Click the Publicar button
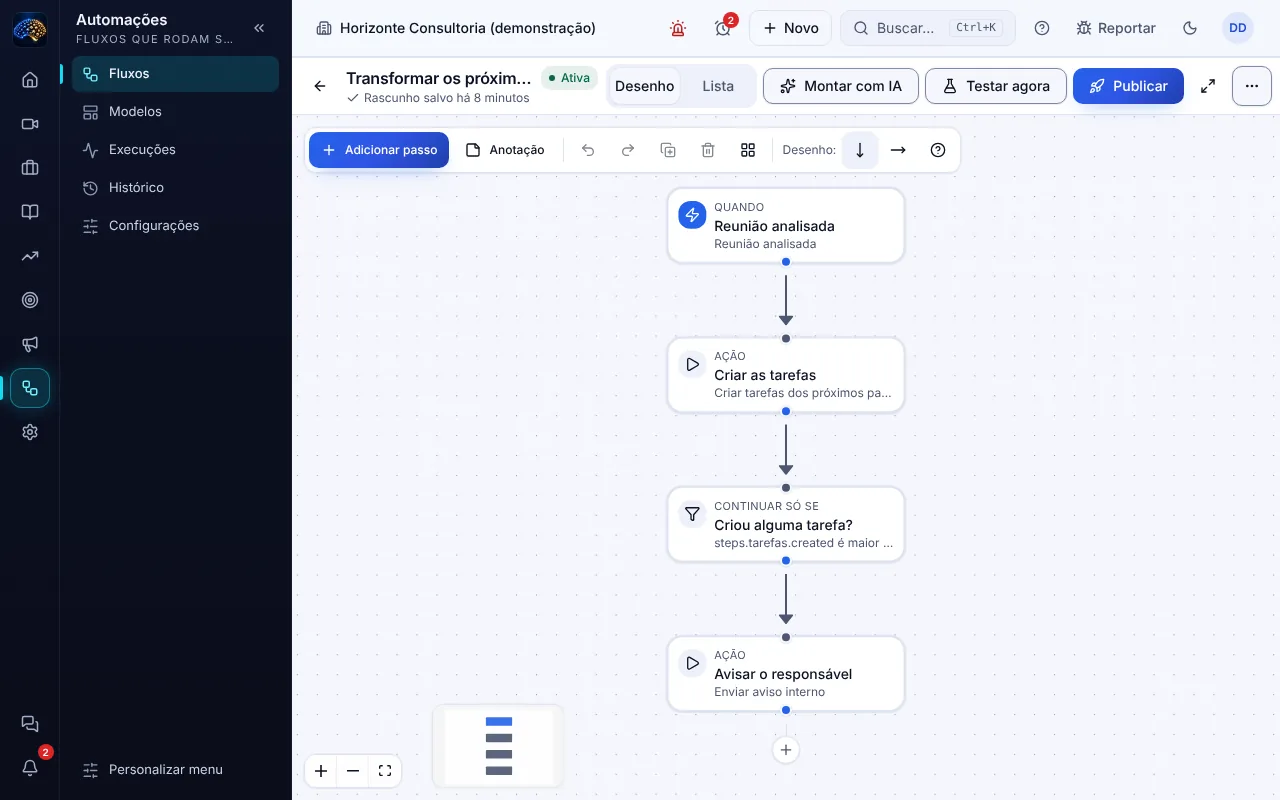The height and width of the screenshot is (800, 1280). 1128,86
